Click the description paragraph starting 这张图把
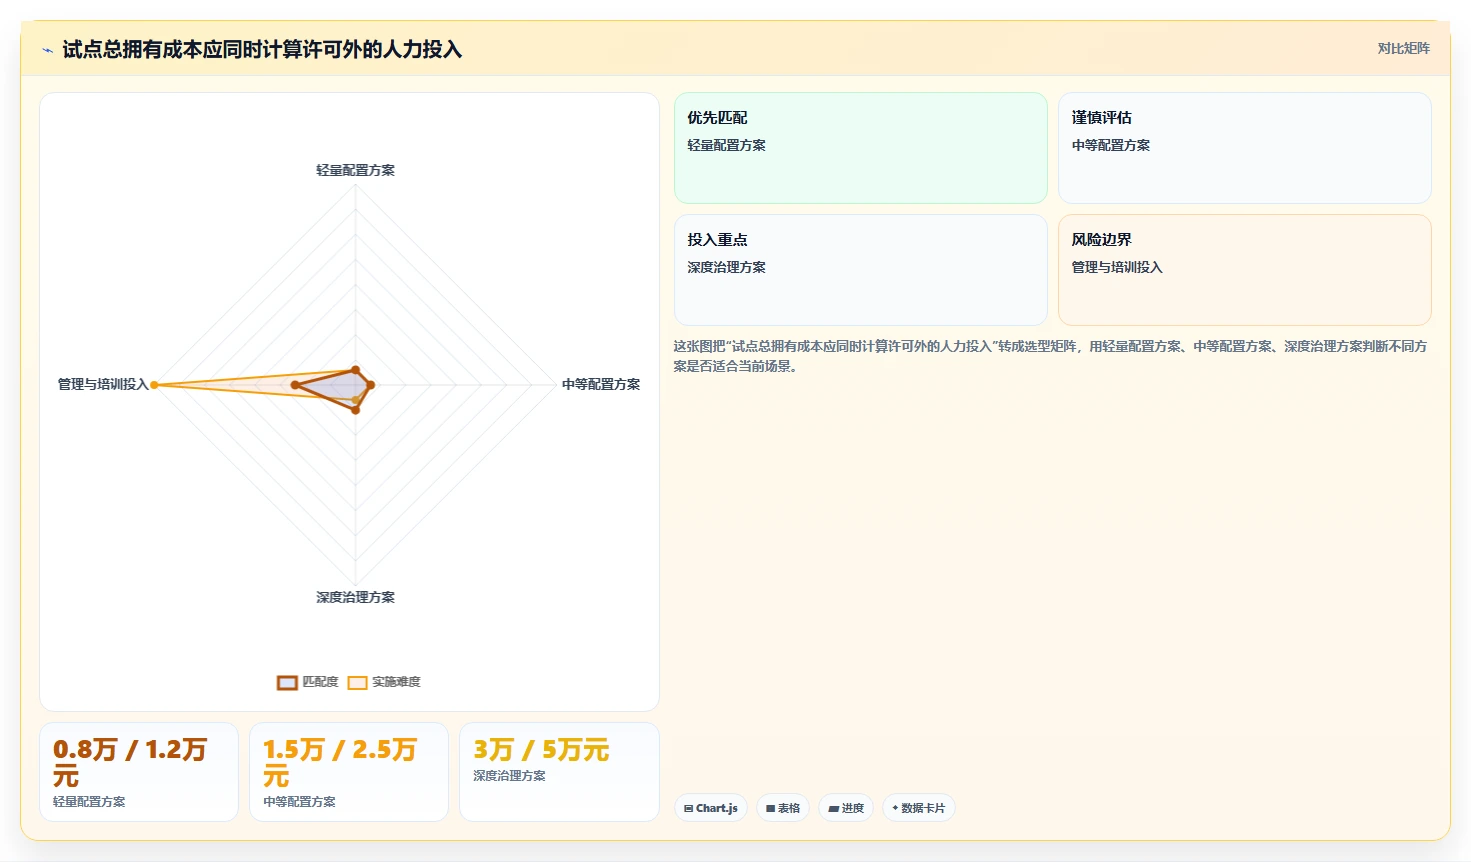The height and width of the screenshot is (862, 1471). click(1050, 356)
